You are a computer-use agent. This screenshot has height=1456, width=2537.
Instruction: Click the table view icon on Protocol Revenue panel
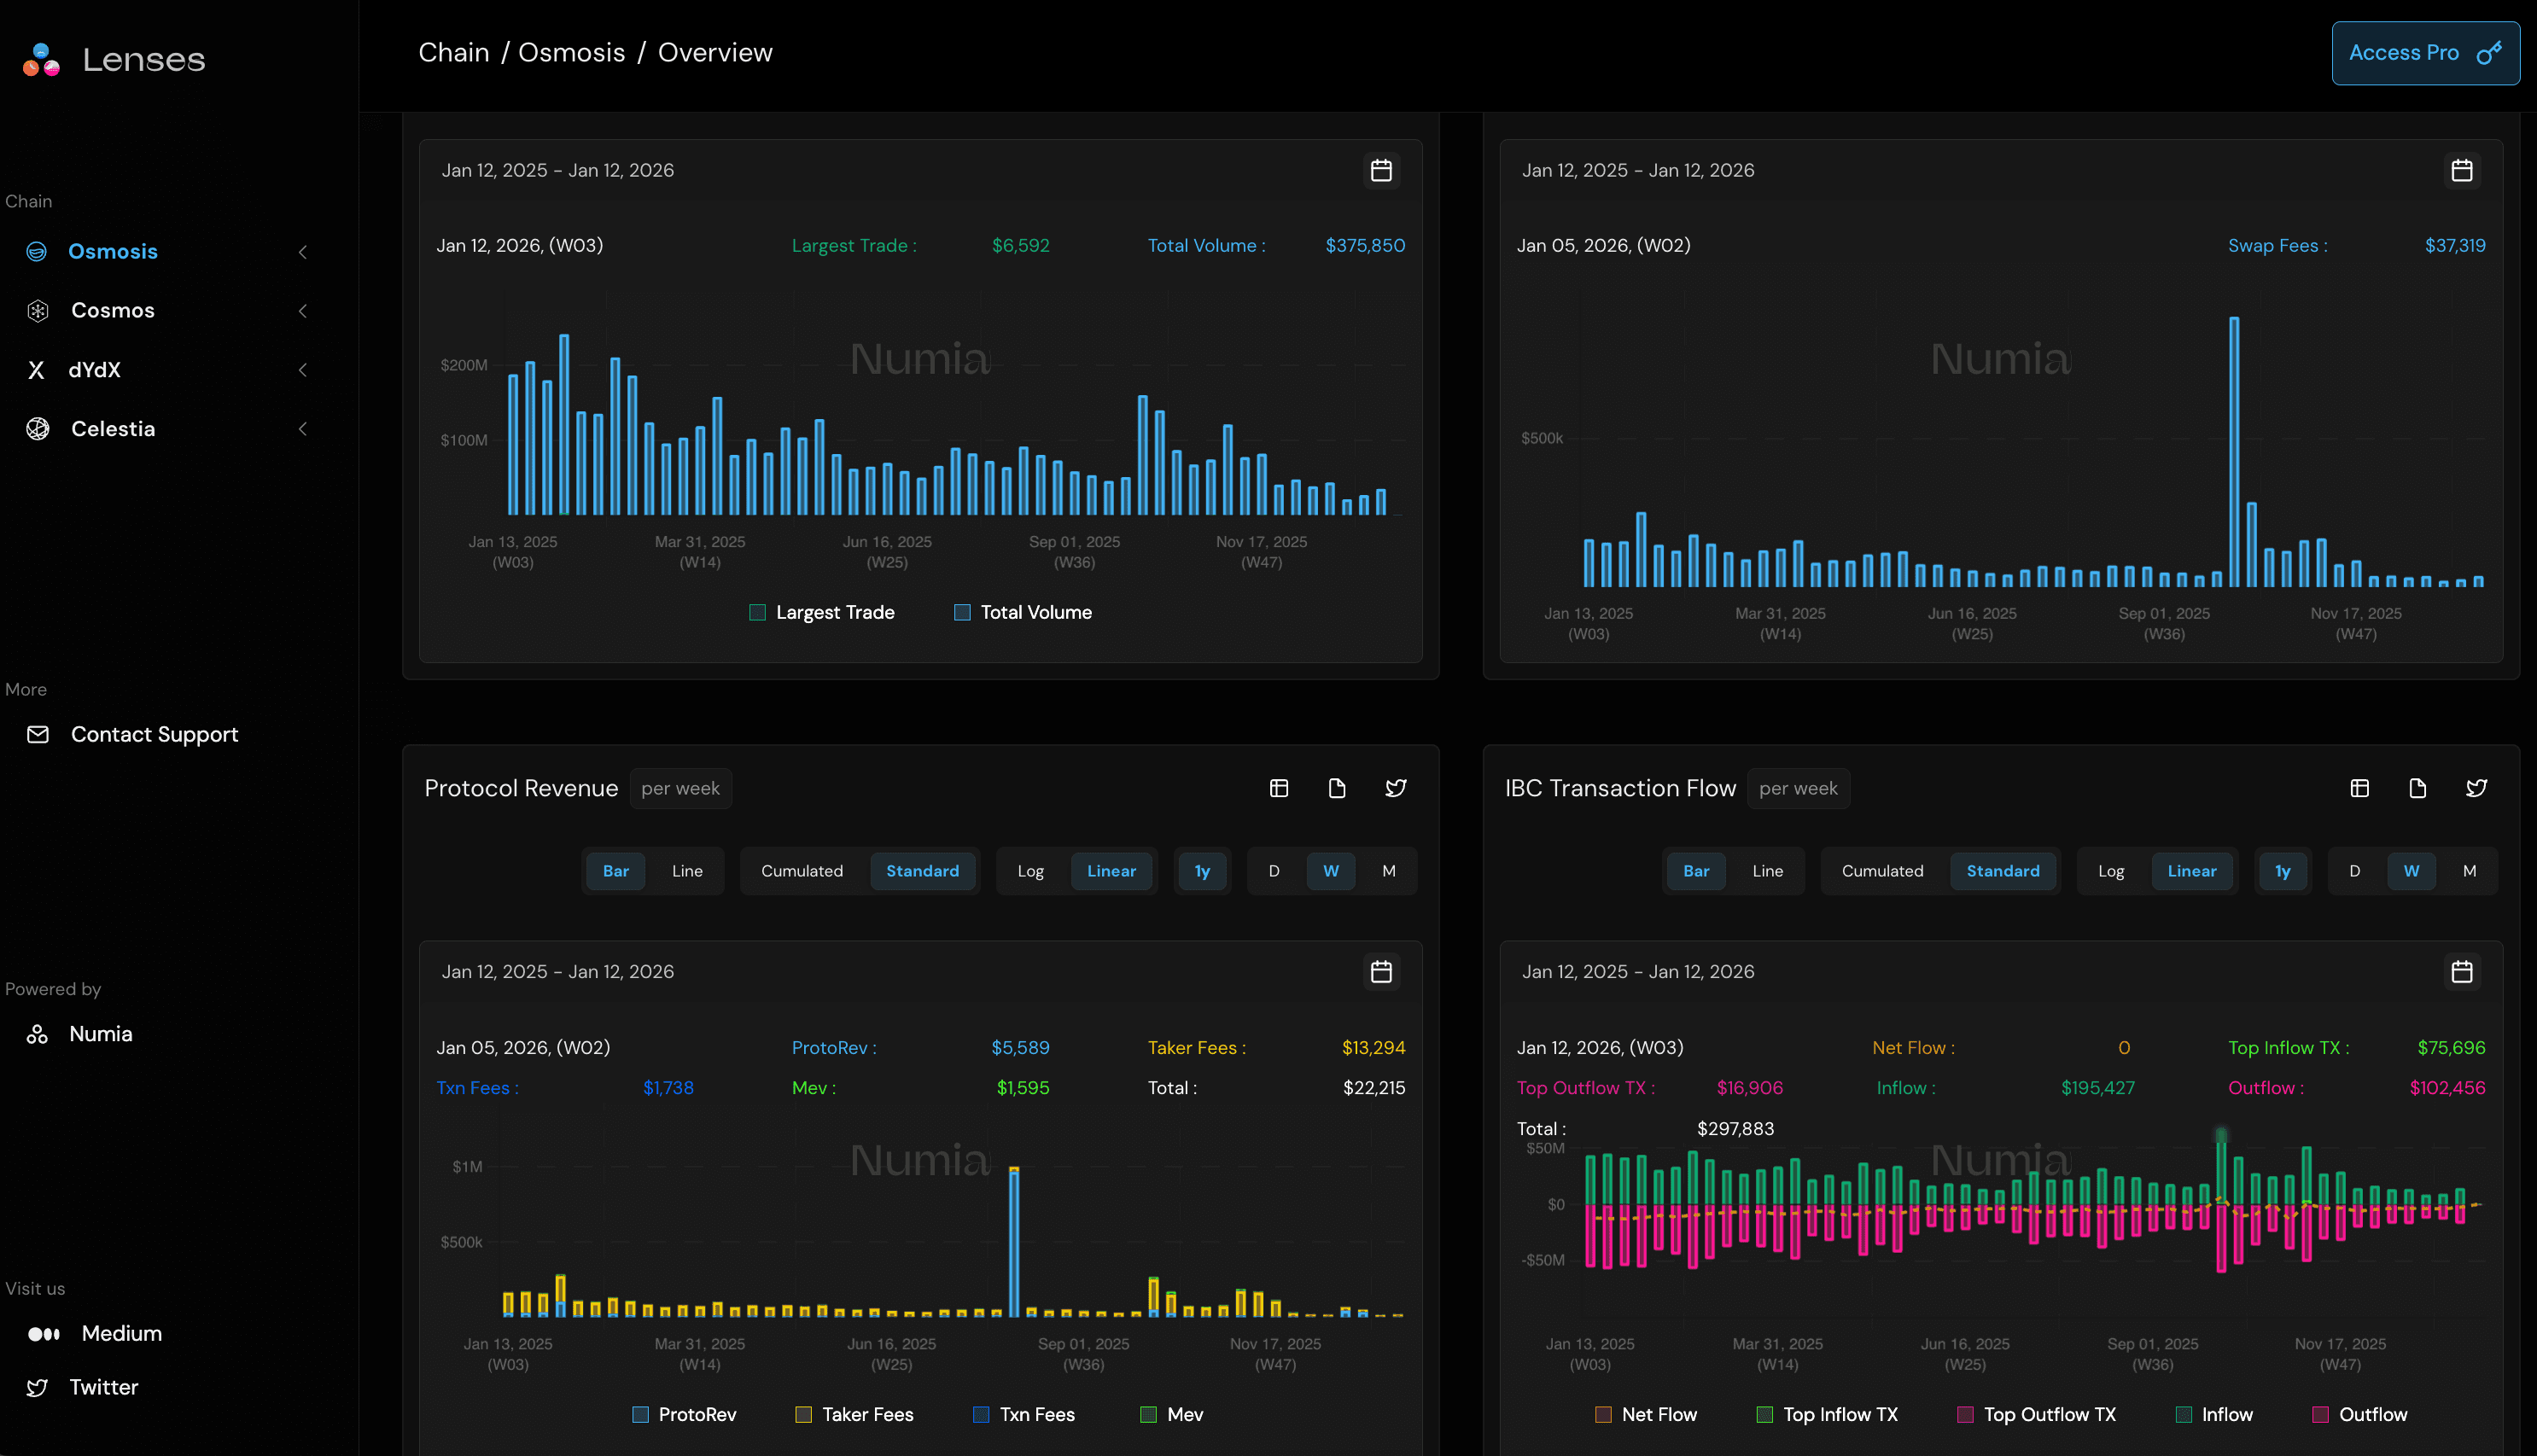coord(1278,788)
